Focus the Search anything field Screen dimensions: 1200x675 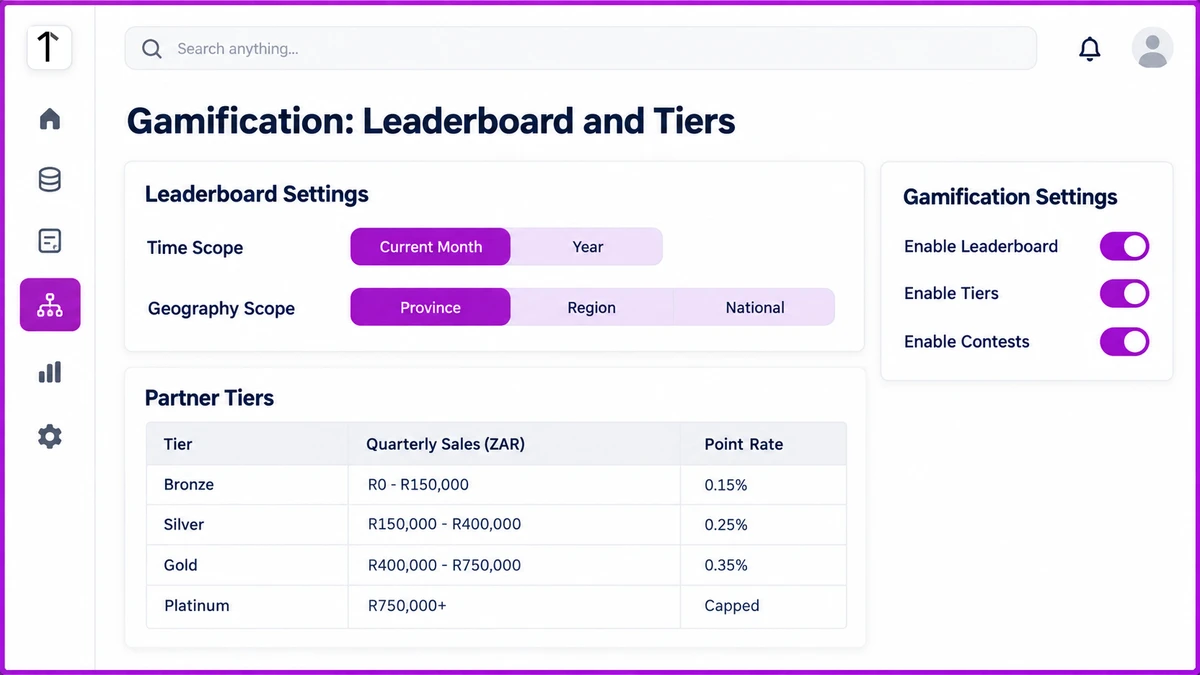(x=580, y=48)
